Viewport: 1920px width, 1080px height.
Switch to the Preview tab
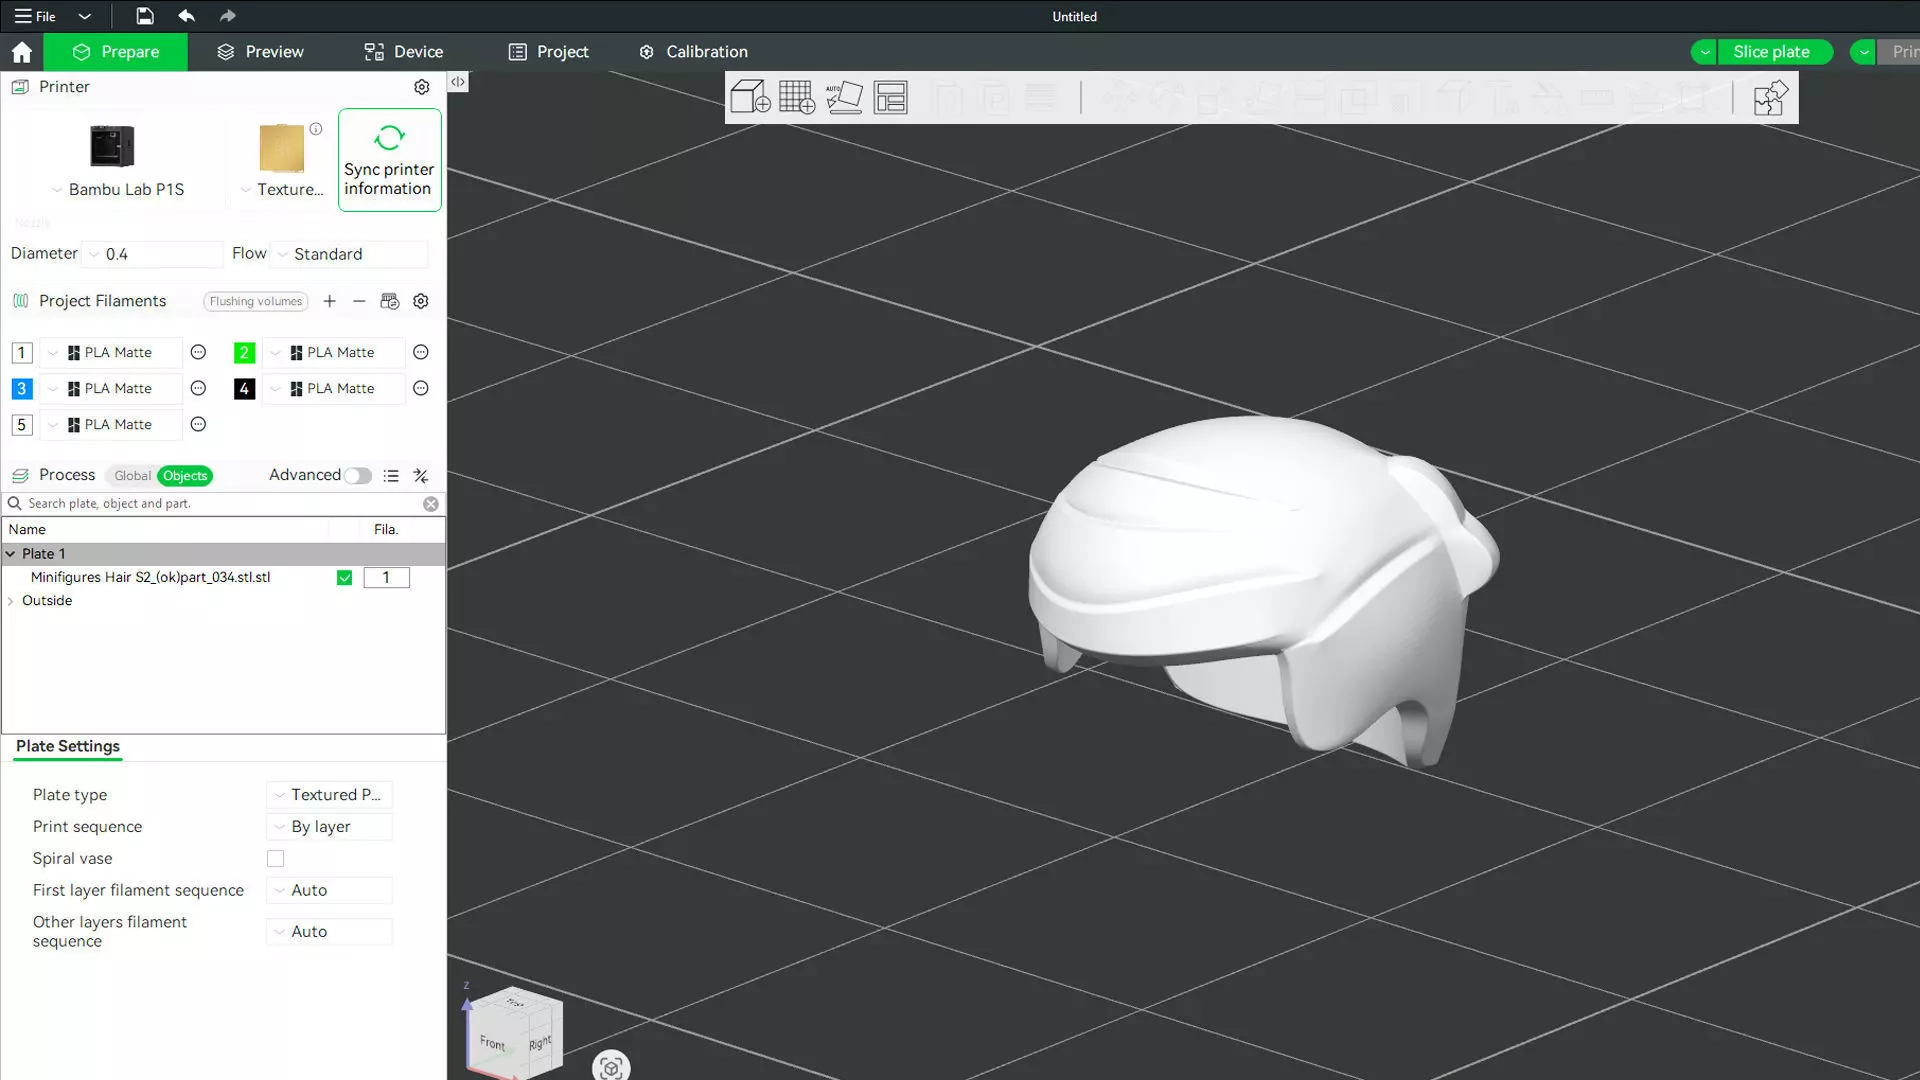tap(260, 52)
